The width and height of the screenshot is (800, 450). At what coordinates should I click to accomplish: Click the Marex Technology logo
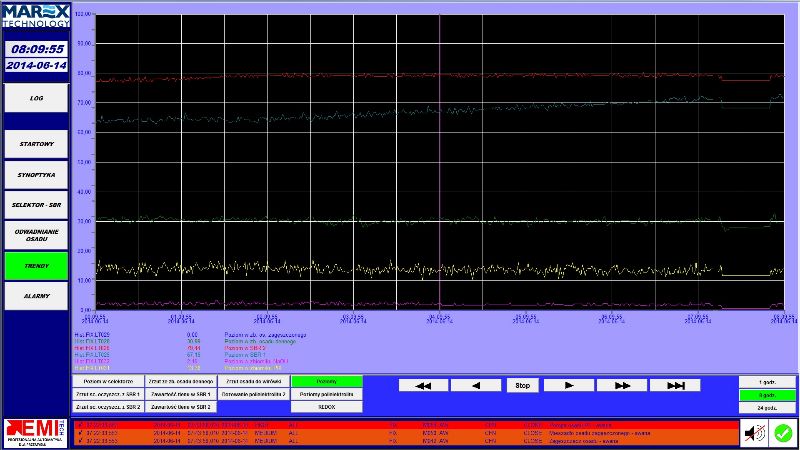click(x=35, y=14)
